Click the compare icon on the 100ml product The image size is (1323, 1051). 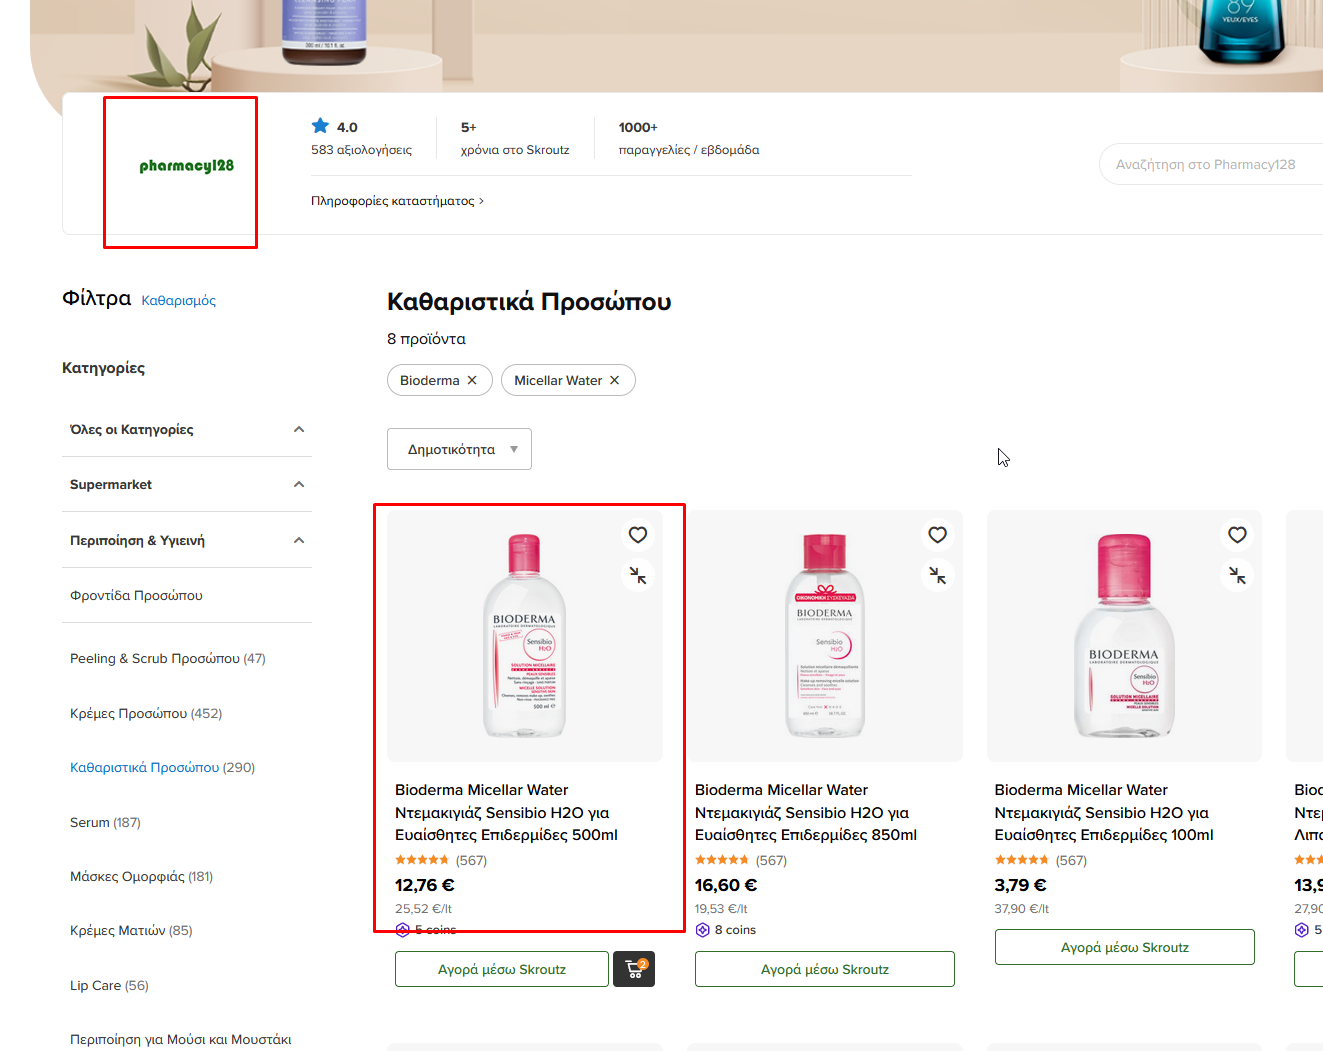click(x=1237, y=575)
